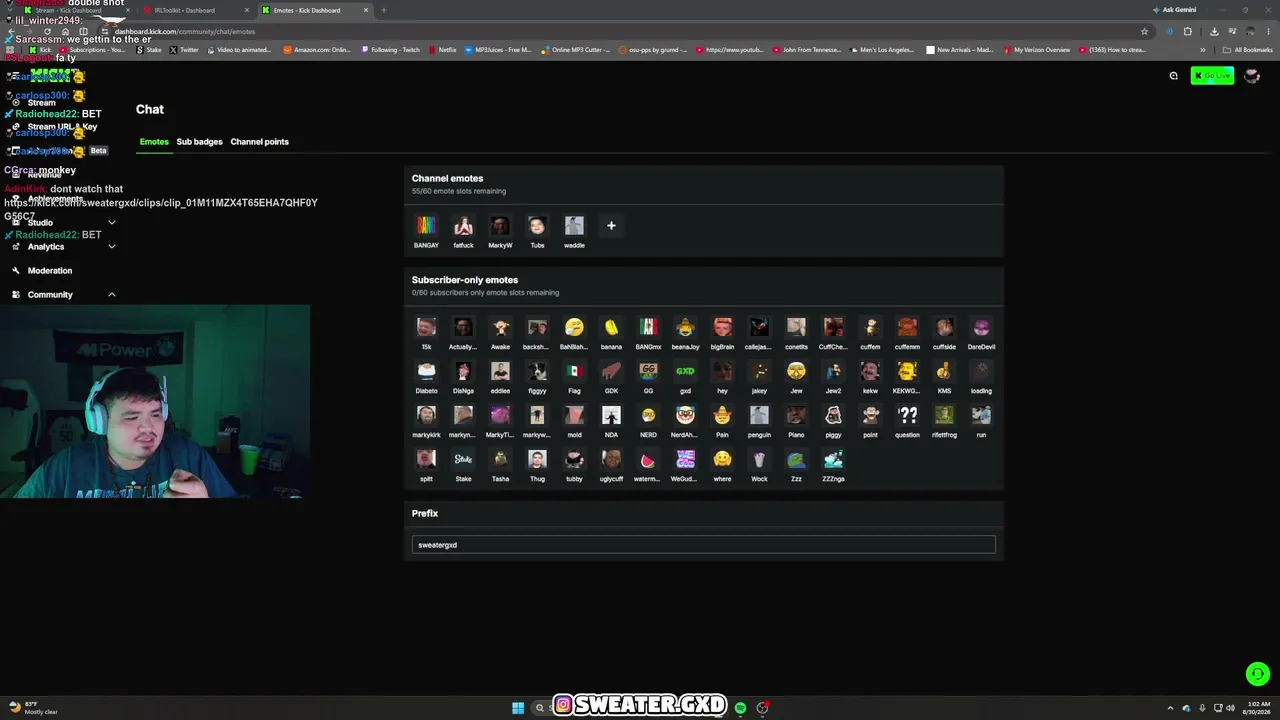Show hidden system tray icons
Viewport: 1280px width, 720px height.
point(1170,708)
